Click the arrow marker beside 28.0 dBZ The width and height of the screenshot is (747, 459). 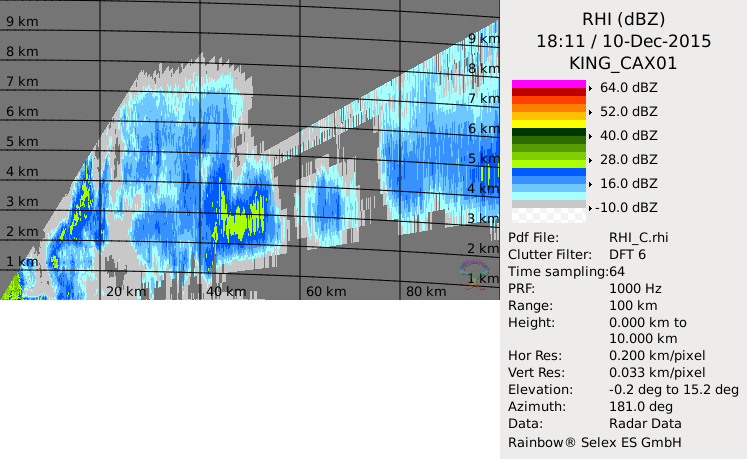(591, 160)
